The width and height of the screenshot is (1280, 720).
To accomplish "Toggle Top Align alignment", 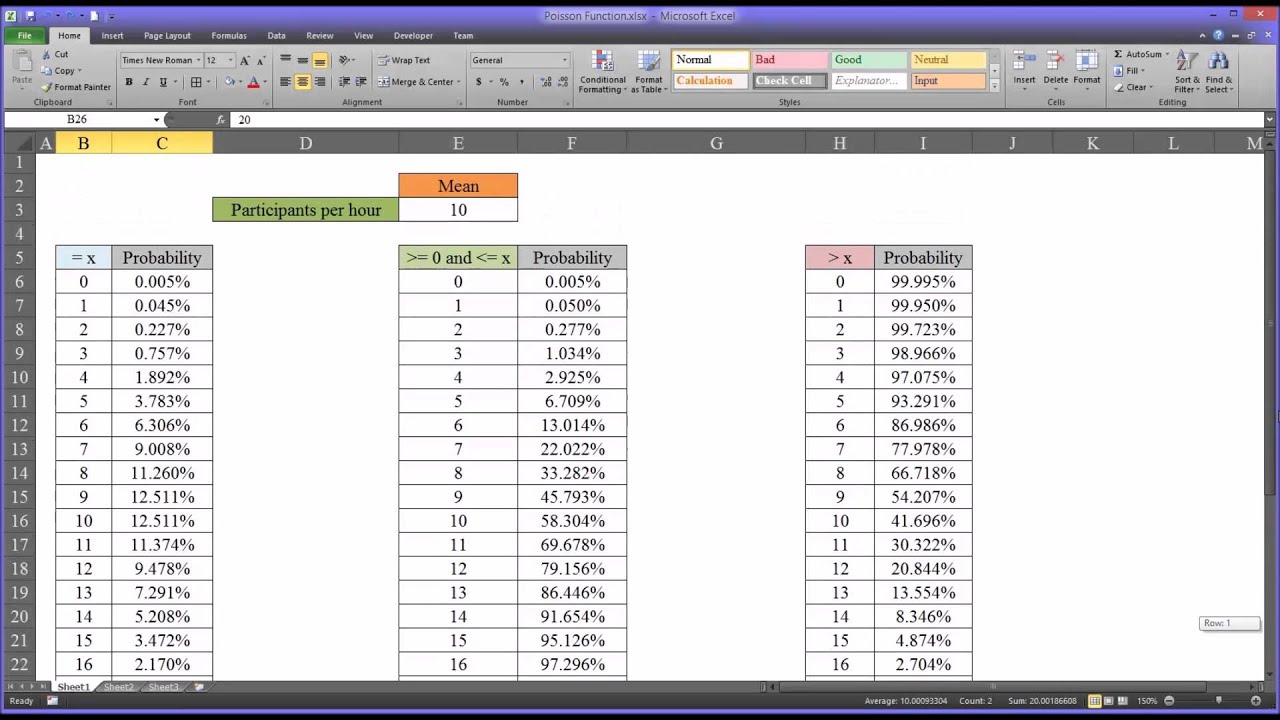I will point(285,60).
